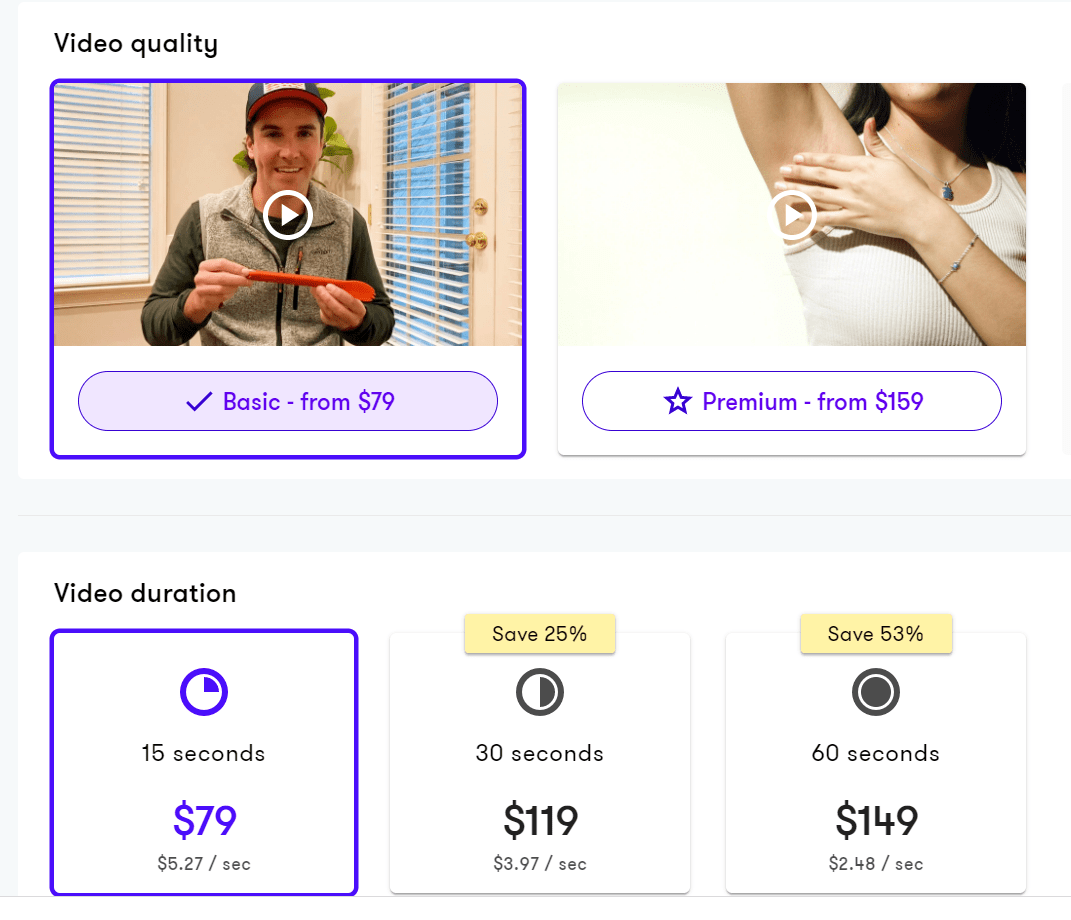Click the "$3.97 / sec" rate text
The height and width of the screenshot is (920, 1071).
(x=540, y=863)
